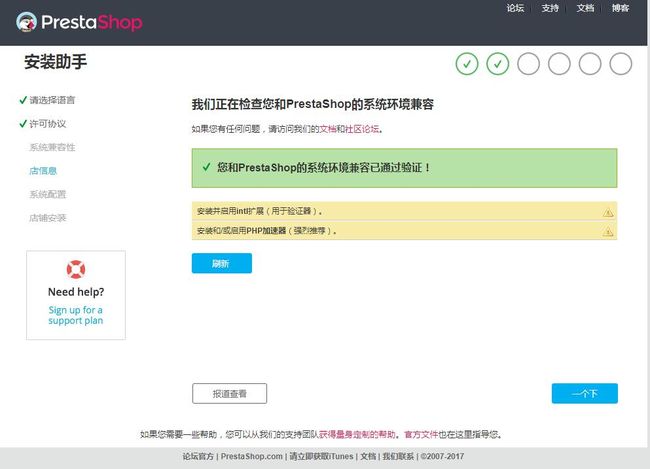Open the 我们联系 footer link
The height and width of the screenshot is (469, 650).
pos(398,456)
